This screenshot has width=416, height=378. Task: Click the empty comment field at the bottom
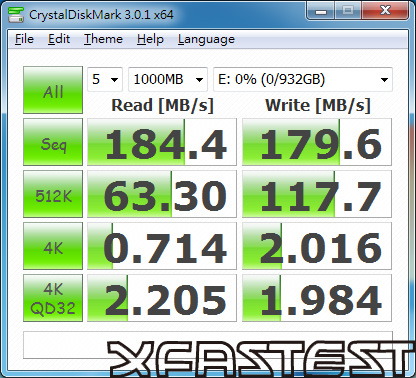(208, 345)
